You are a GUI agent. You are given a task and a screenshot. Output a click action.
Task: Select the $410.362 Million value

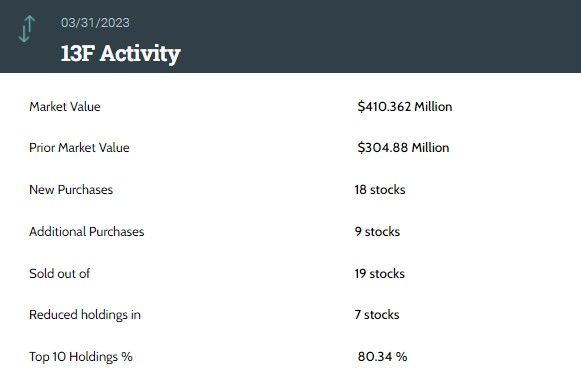click(x=405, y=107)
